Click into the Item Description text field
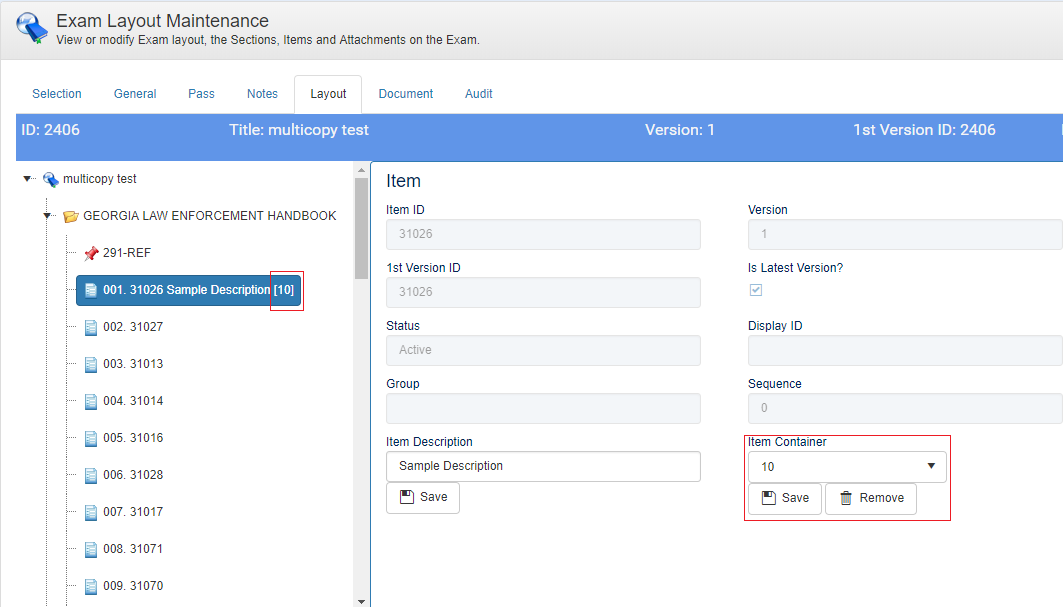1063x607 pixels. 543,466
